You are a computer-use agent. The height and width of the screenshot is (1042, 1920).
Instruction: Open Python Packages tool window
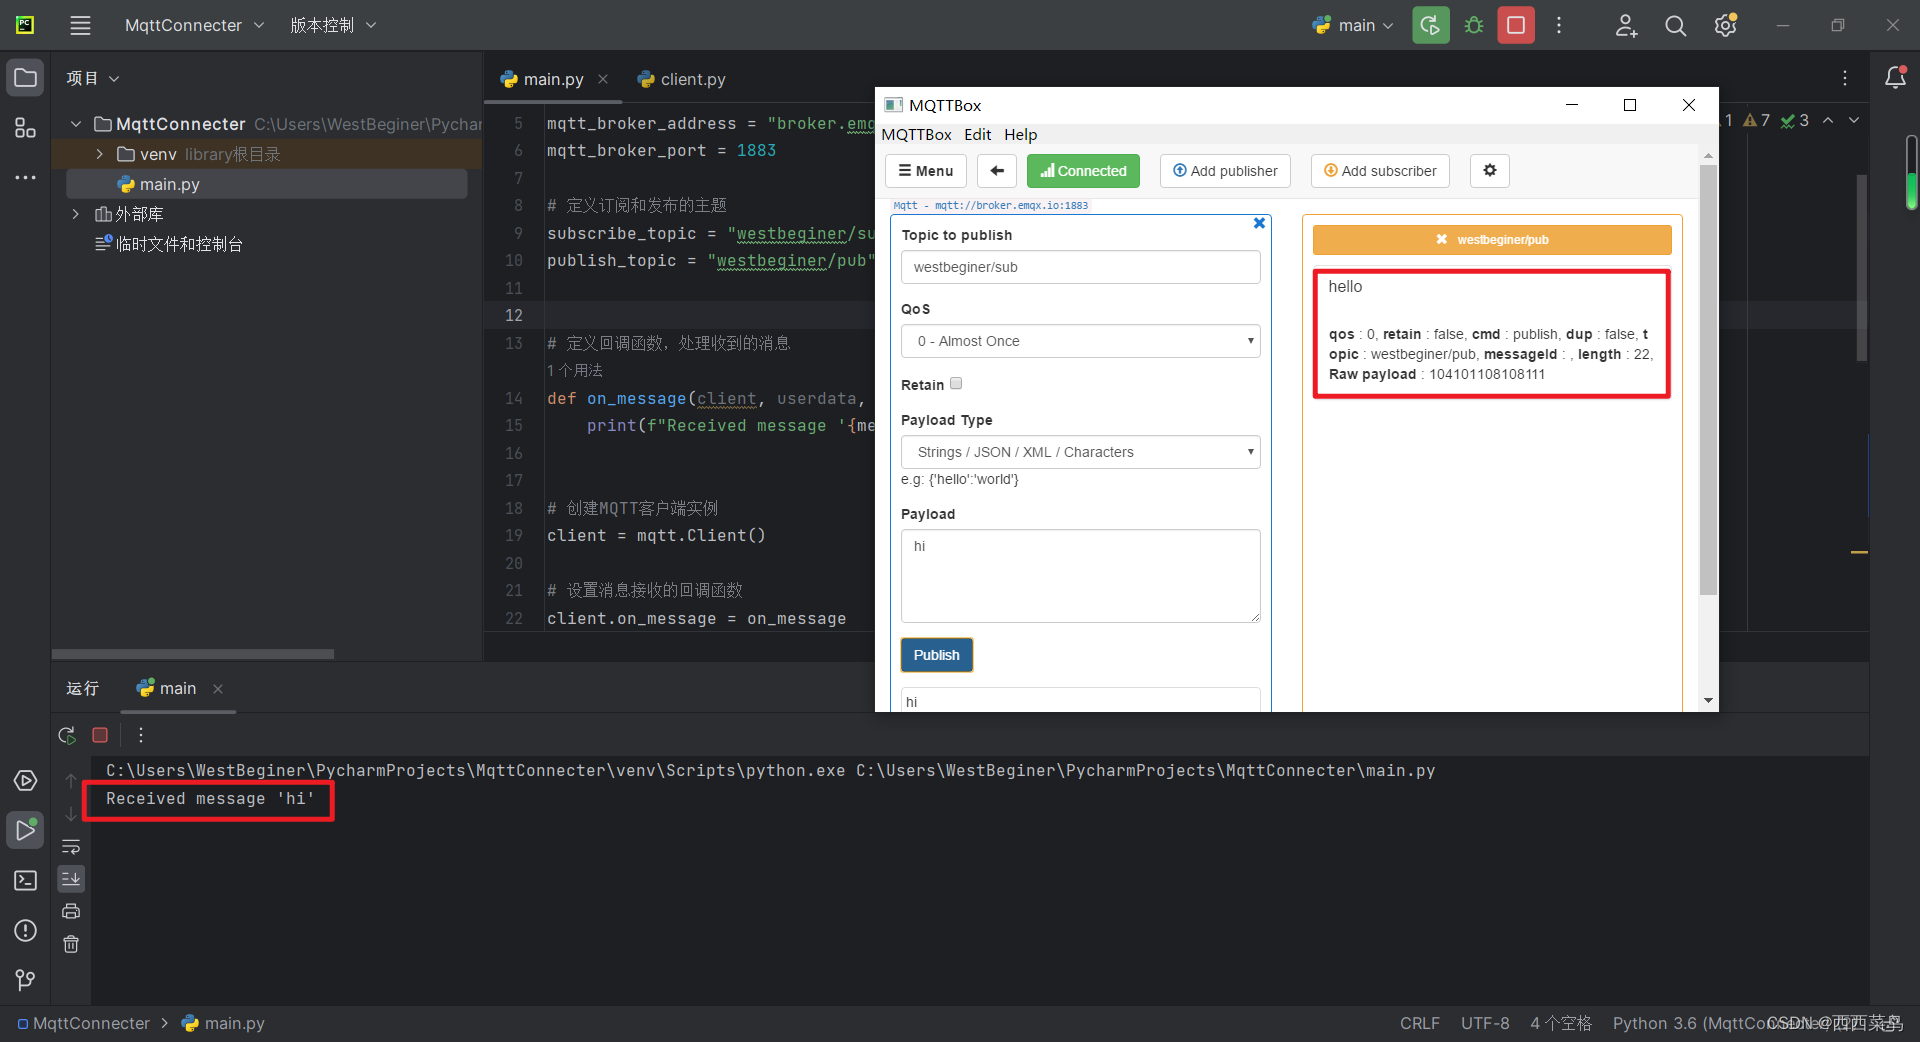tap(25, 780)
